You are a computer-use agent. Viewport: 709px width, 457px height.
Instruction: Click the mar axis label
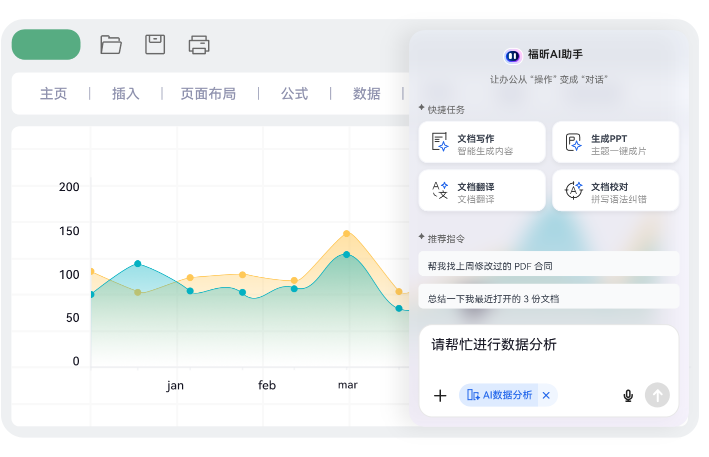[x=348, y=385]
